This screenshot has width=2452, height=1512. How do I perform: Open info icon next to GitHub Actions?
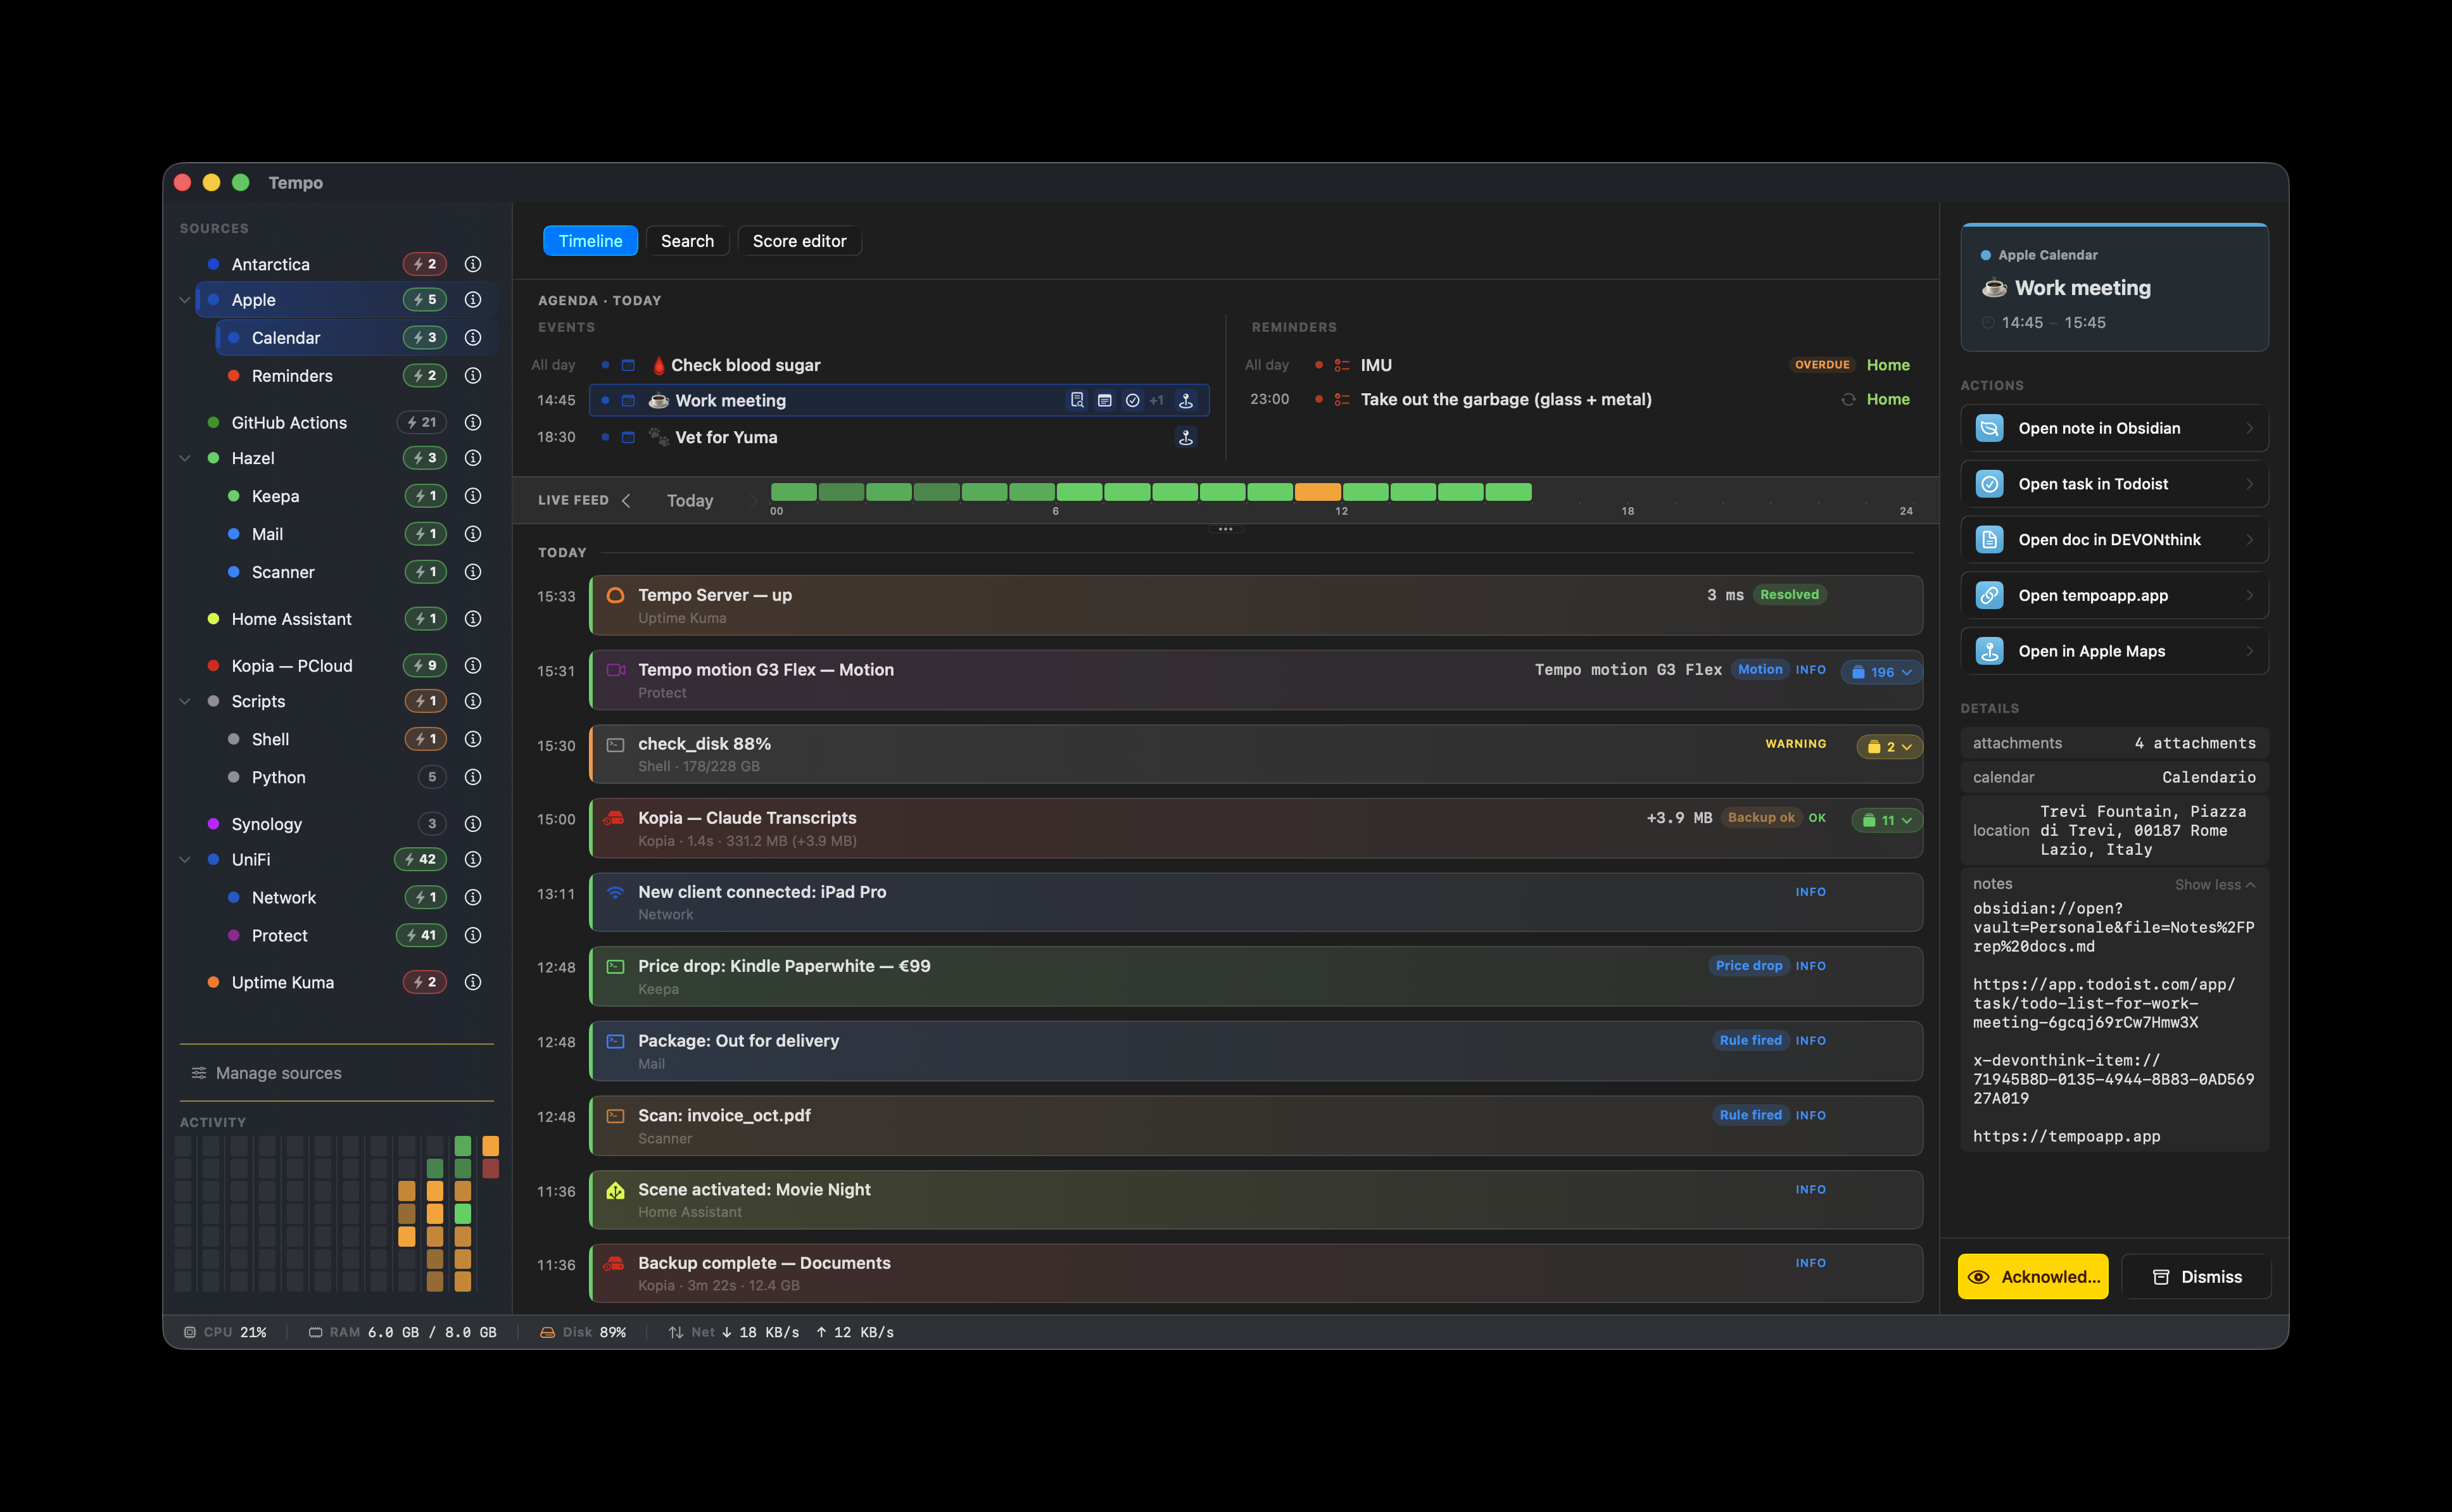tap(473, 422)
